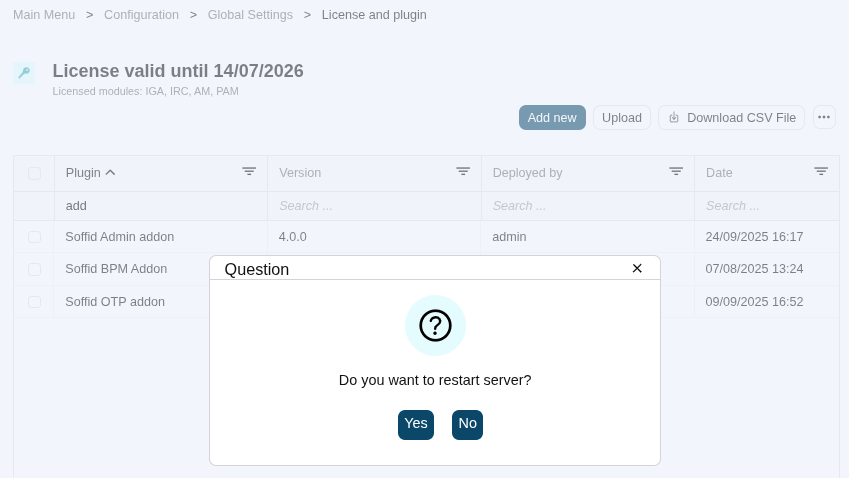Close the Question dialog with X
Image resolution: width=849 pixels, height=478 pixels.
(x=637, y=268)
